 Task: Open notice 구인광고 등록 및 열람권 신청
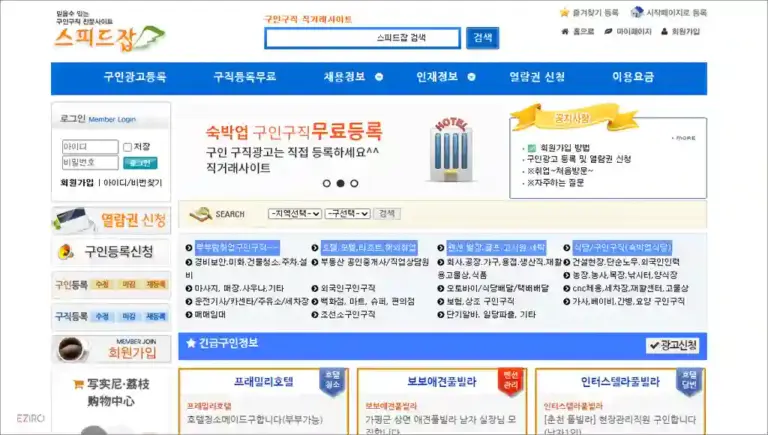pos(579,159)
